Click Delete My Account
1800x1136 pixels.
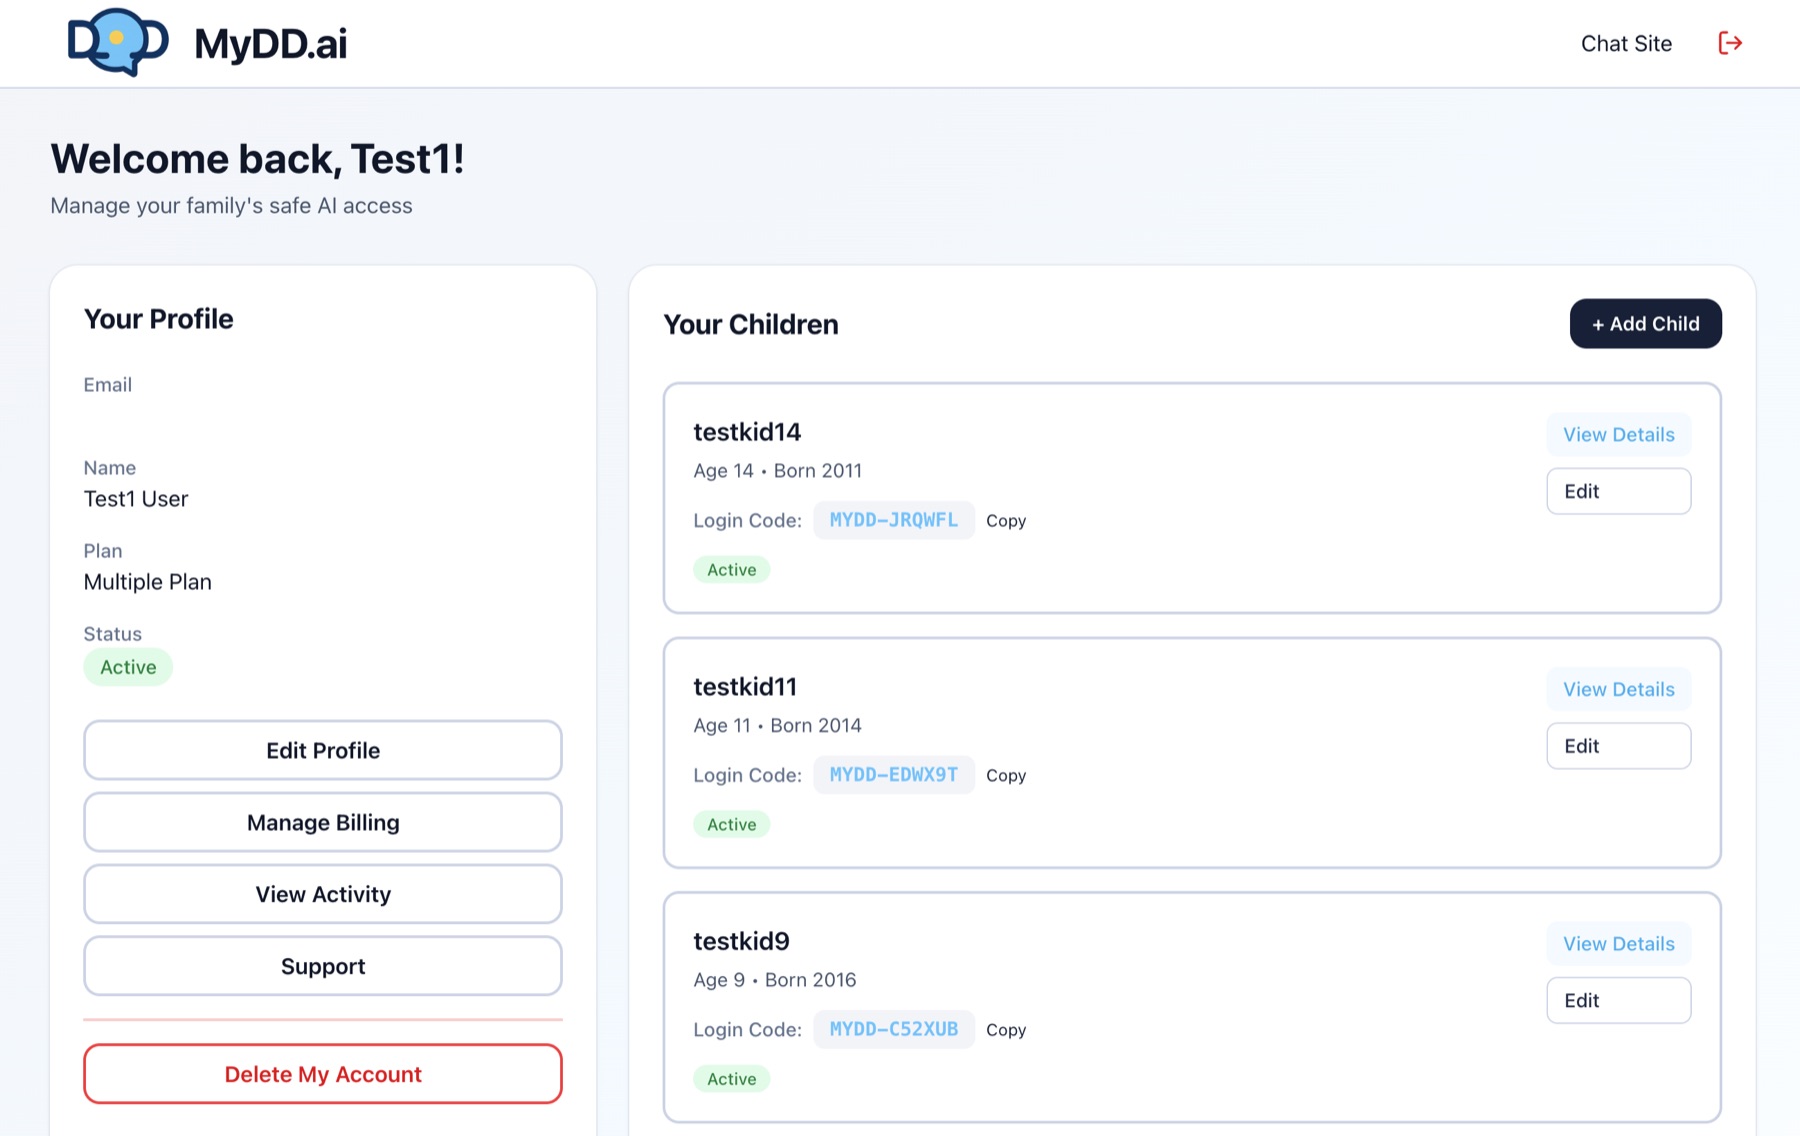[322, 1074]
